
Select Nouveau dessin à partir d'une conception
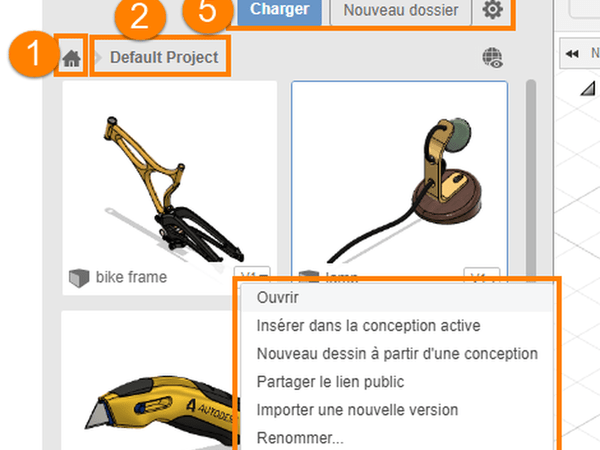pos(396,354)
